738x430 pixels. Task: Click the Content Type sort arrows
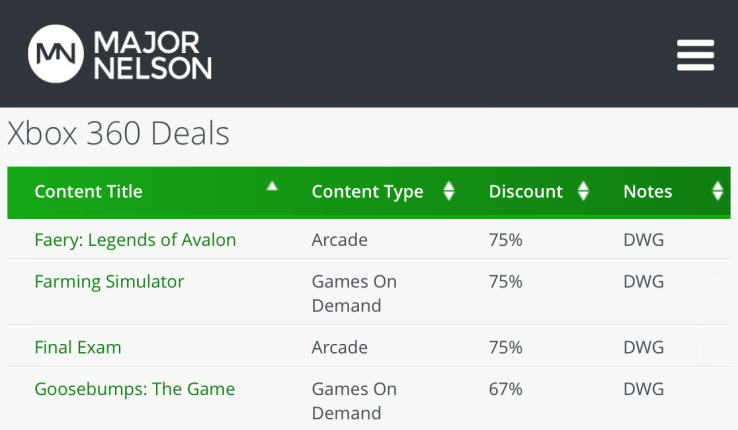pos(449,191)
